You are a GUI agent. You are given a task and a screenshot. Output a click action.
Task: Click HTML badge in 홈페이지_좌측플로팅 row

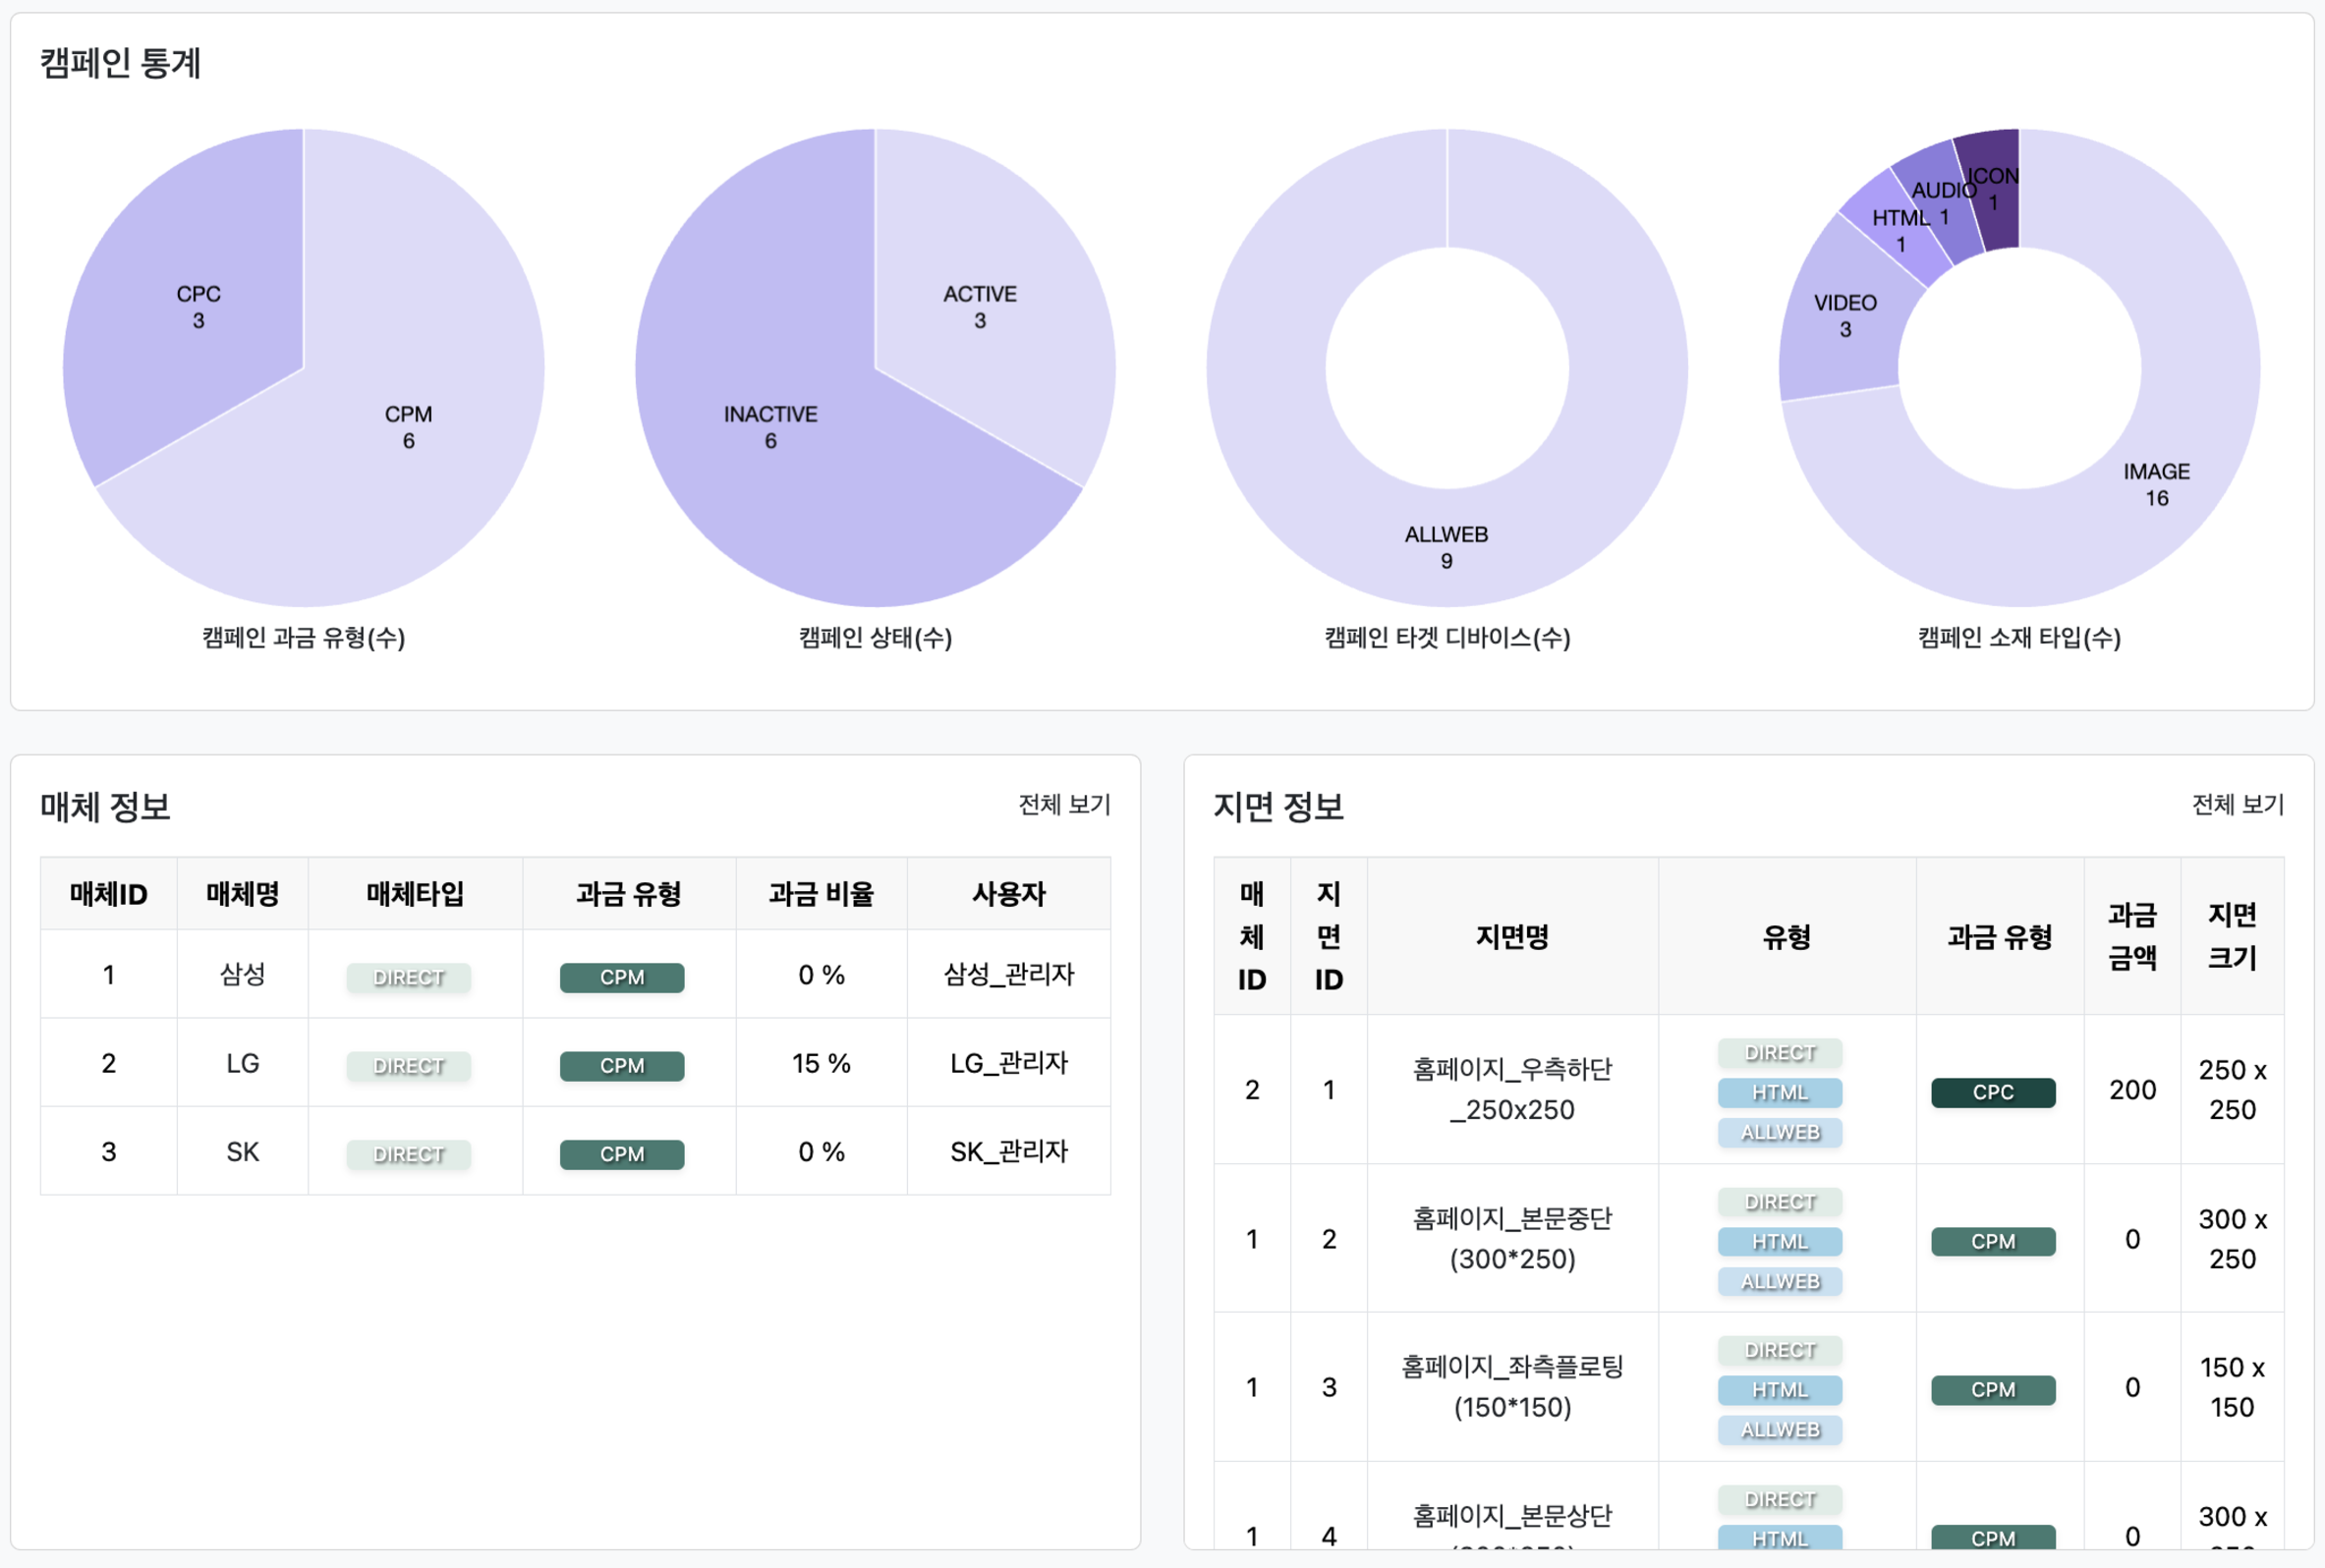pyautogui.click(x=1779, y=1390)
